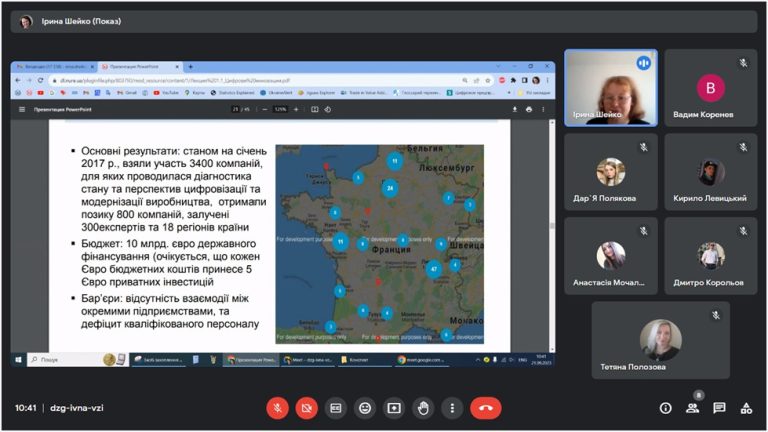
Task: Select Тетяна Полозова's participant tile
Action: [x=661, y=340]
